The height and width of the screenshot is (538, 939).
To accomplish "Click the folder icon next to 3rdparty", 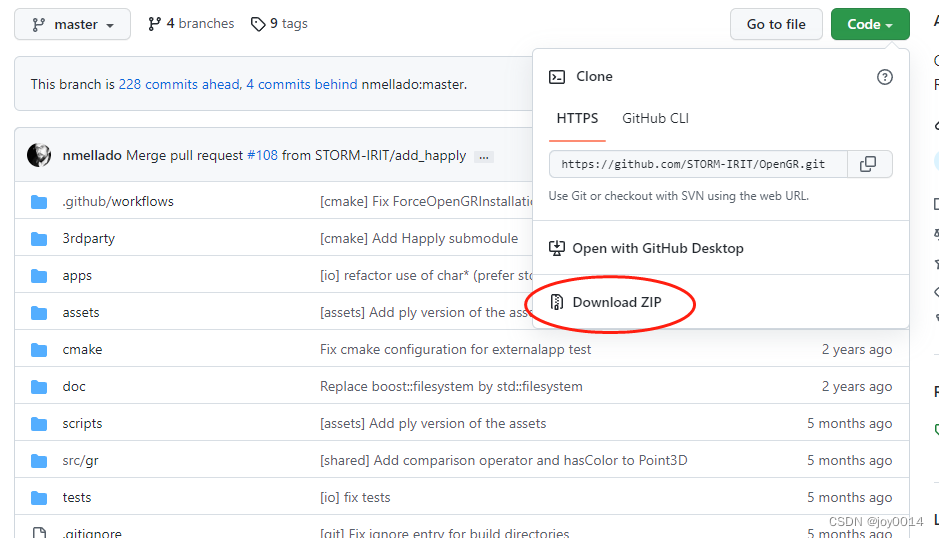I will tap(39, 239).
